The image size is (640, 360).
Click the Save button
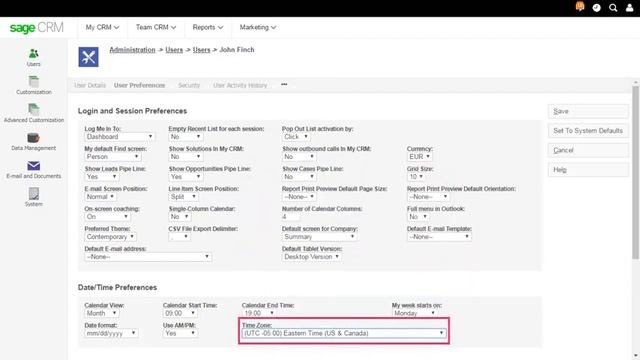588,111
